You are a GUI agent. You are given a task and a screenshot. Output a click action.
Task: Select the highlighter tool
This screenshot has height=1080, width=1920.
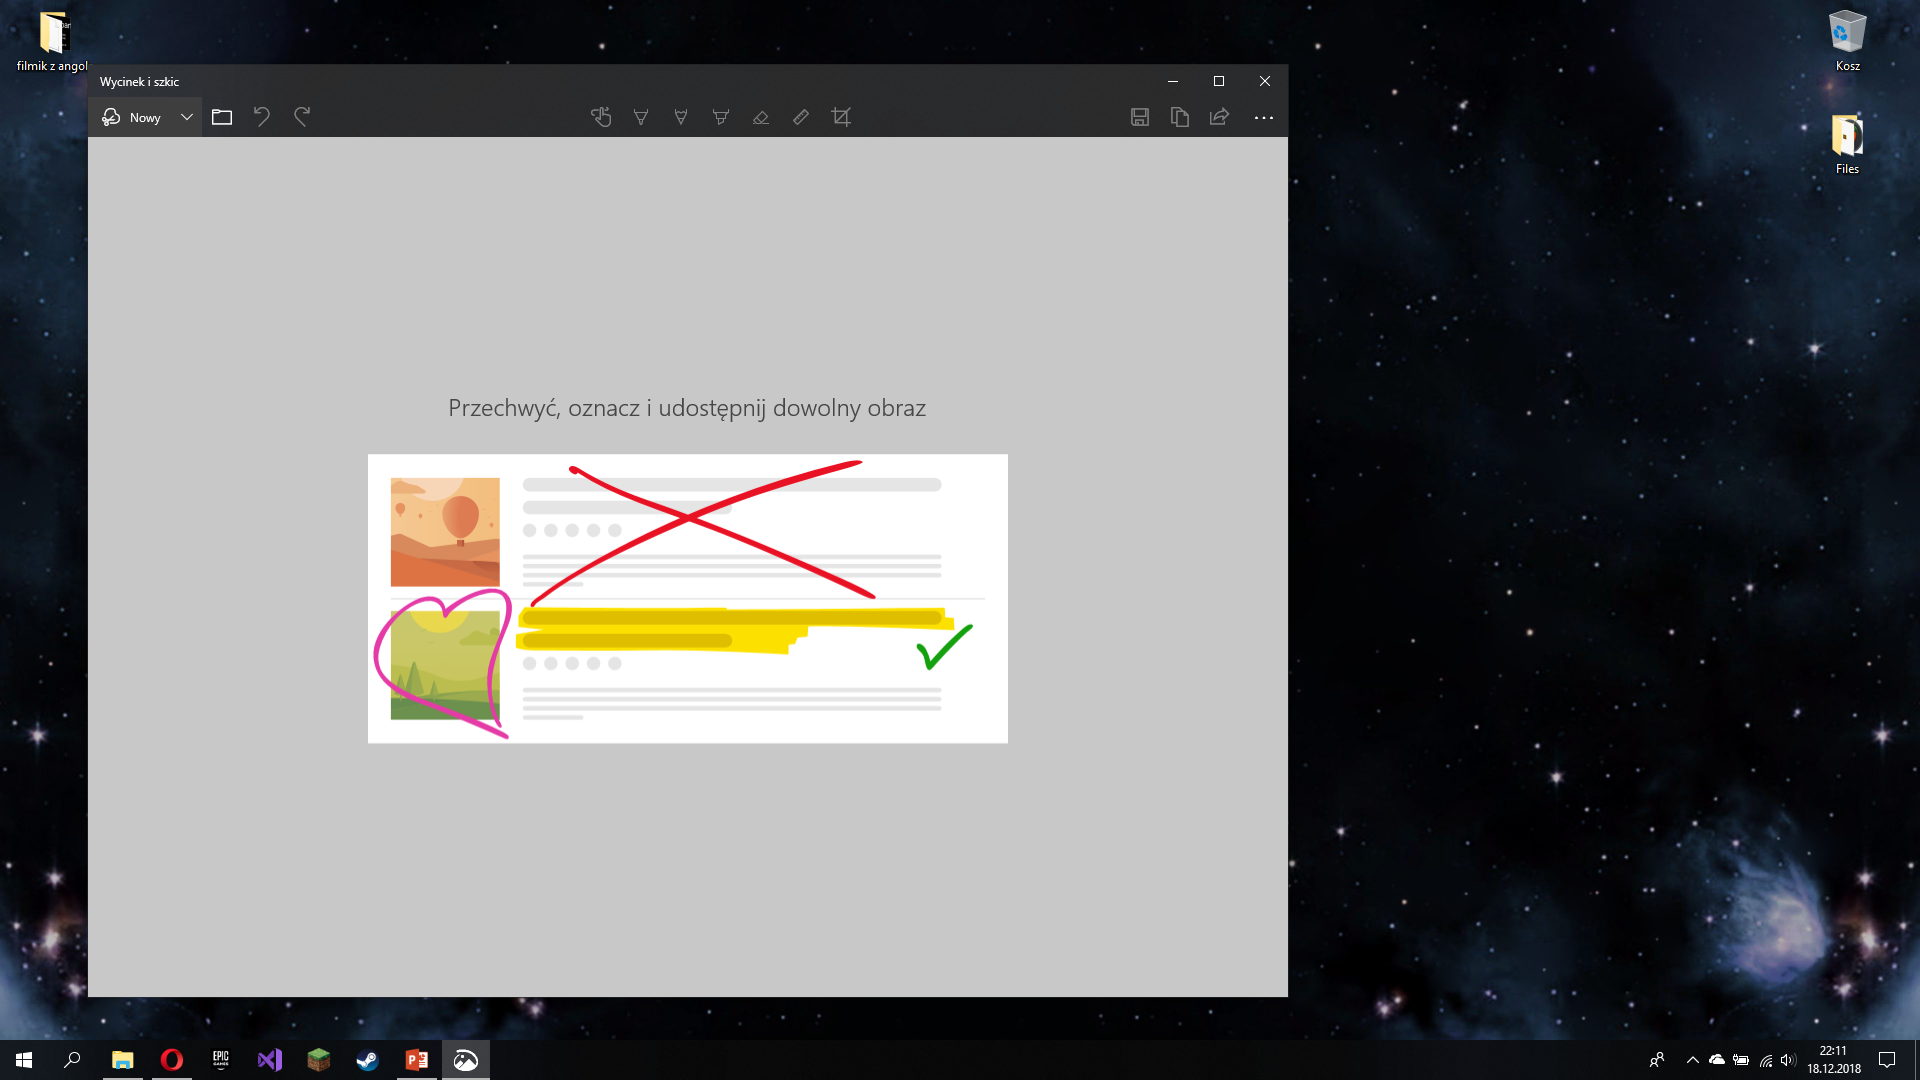(x=721, y=117)
